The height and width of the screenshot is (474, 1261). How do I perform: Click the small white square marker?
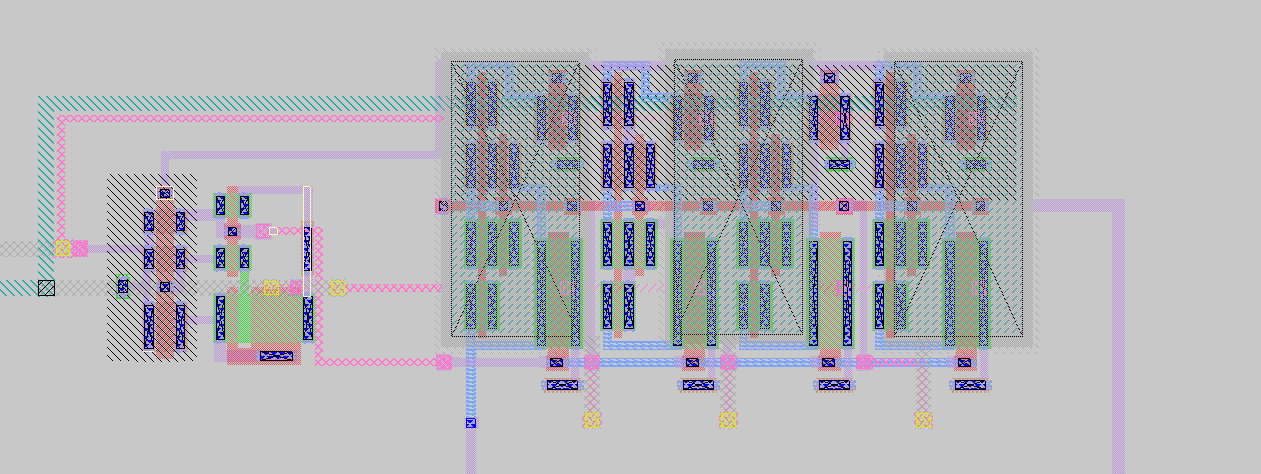[273, 231]
